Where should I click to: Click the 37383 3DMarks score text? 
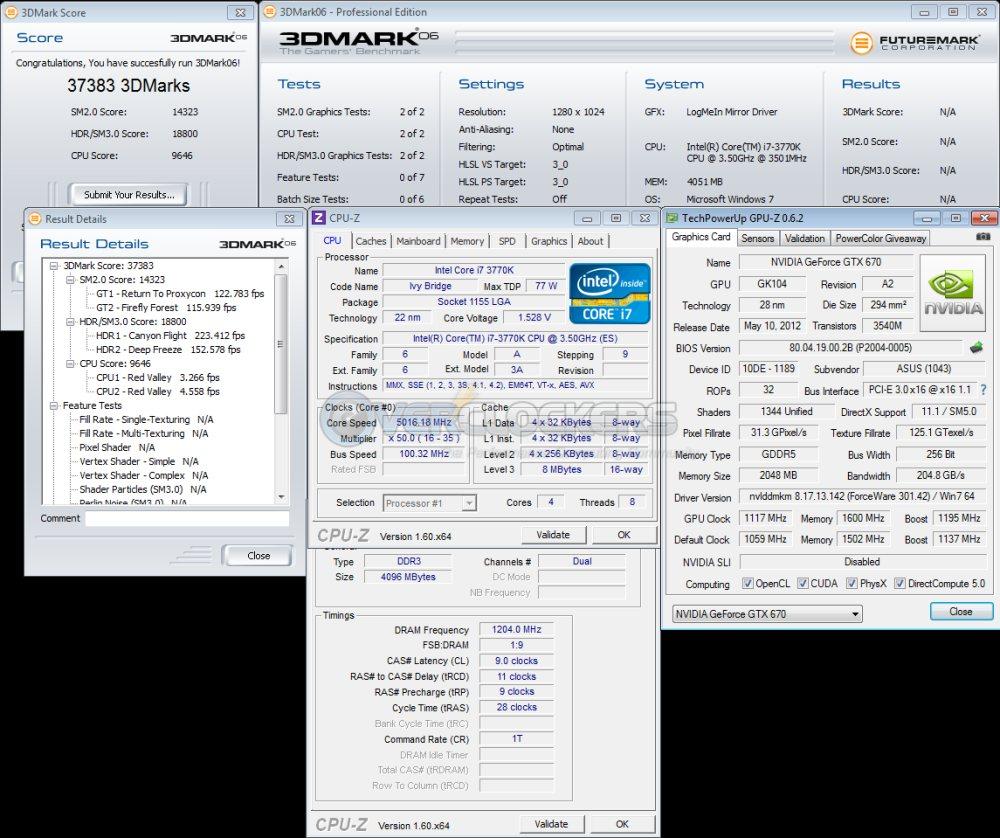tap(128, 85)
